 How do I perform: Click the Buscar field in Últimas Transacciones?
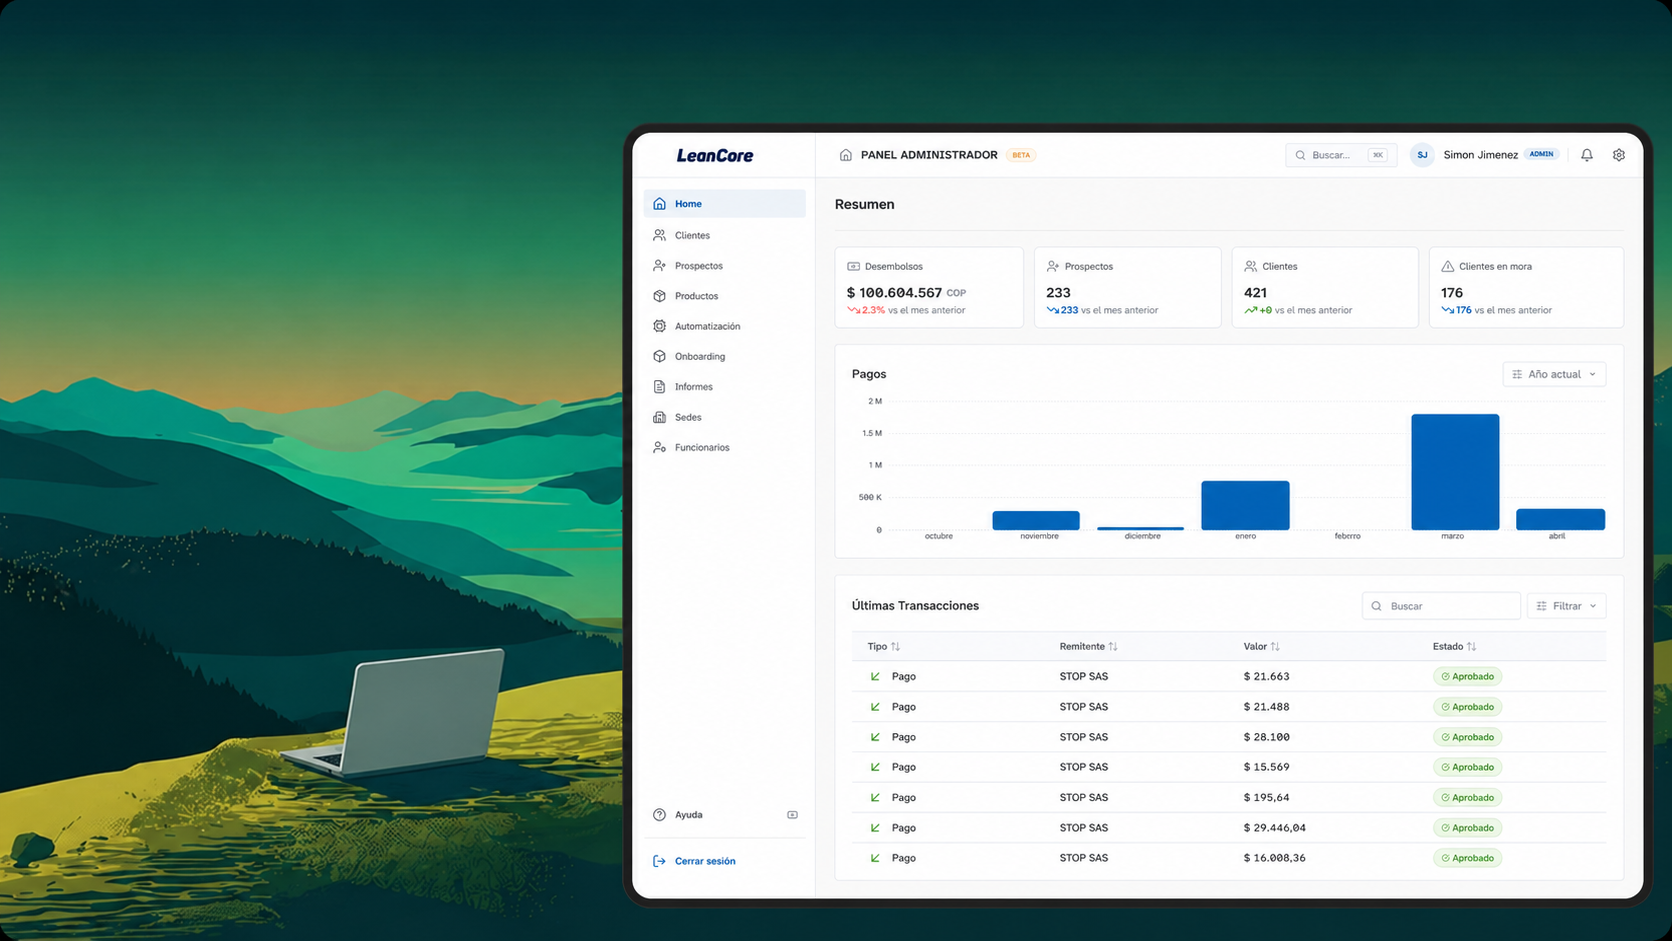[1448, 606]
